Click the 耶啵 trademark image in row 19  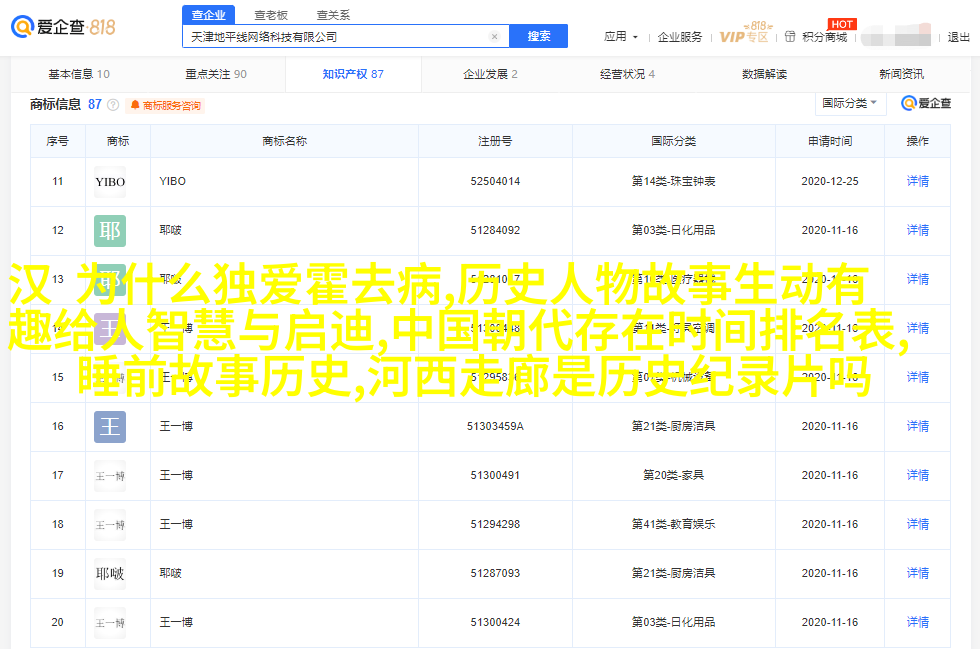110,573
